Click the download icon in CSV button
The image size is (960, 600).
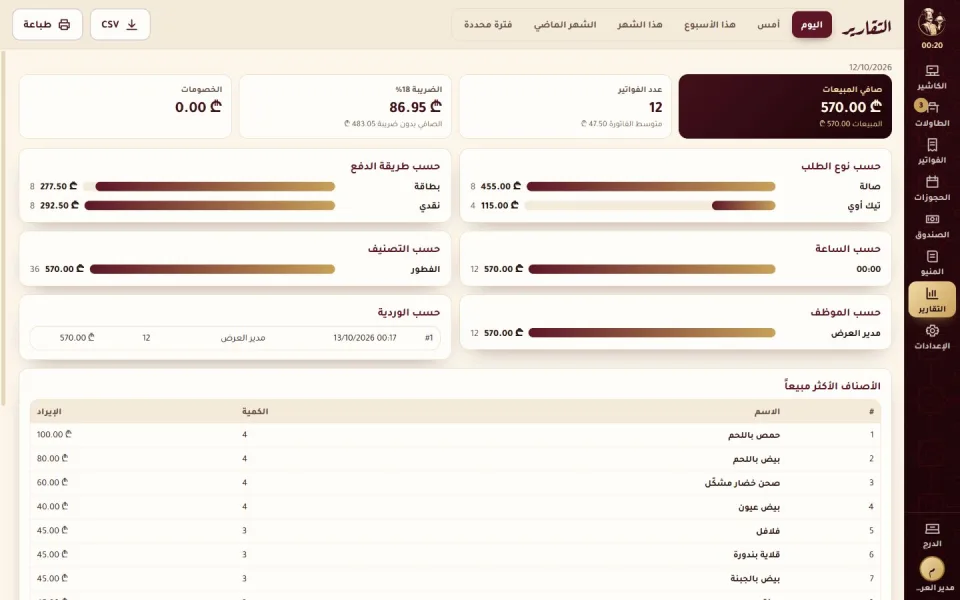(132, 24)
